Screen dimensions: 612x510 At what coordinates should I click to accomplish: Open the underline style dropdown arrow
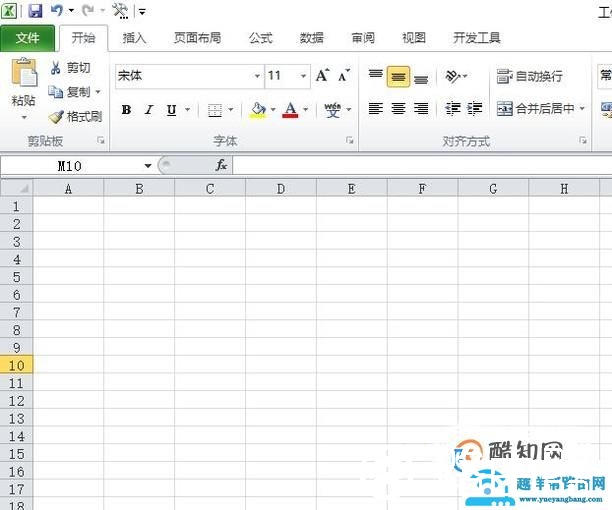[187, 110]
